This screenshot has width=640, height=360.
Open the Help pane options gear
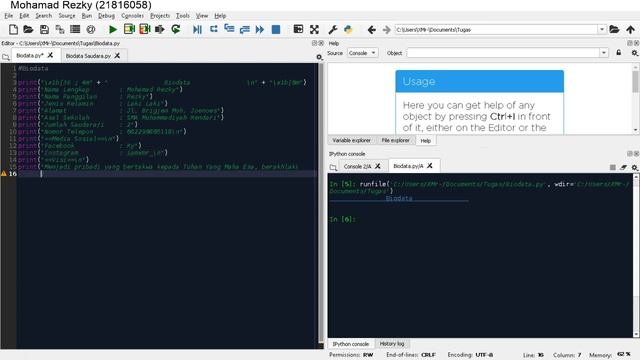click(x=634, y=53)
